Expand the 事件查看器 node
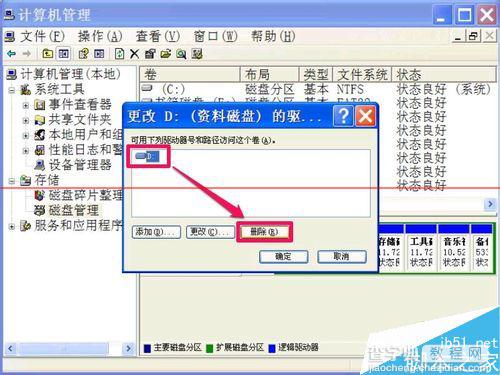The image size is (500, 375). (26, 105)
